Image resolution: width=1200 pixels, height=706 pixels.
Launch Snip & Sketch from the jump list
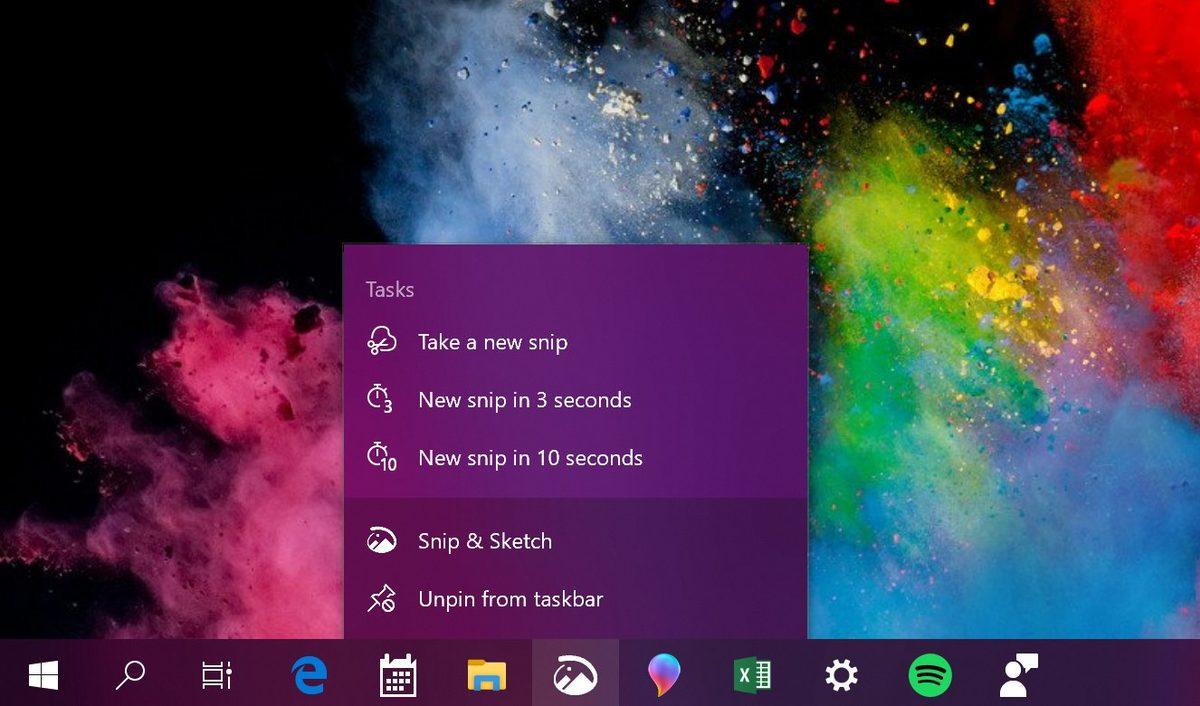(484, 540)
